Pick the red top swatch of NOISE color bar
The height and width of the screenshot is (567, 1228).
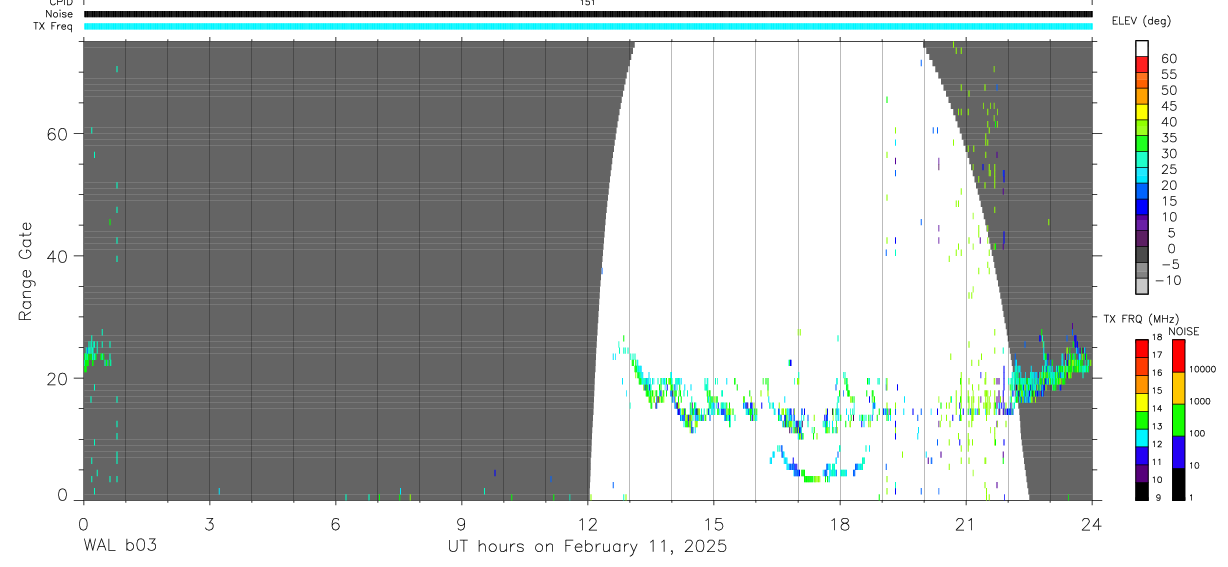[x=1179, y=356]
